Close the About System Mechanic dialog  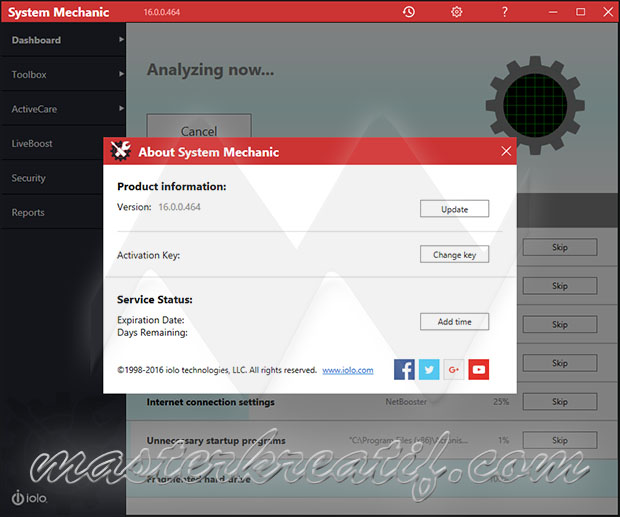click(x=506, y=151)
